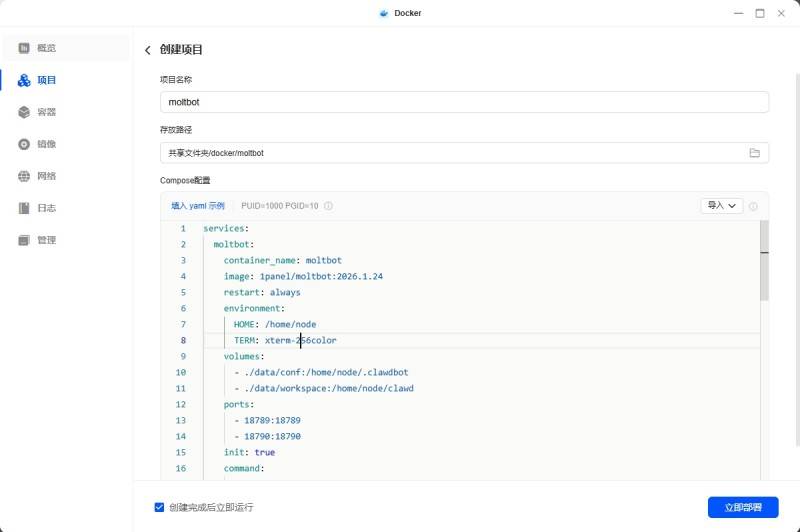
Task: Click code line 'command:'
Action: [244, 469]
